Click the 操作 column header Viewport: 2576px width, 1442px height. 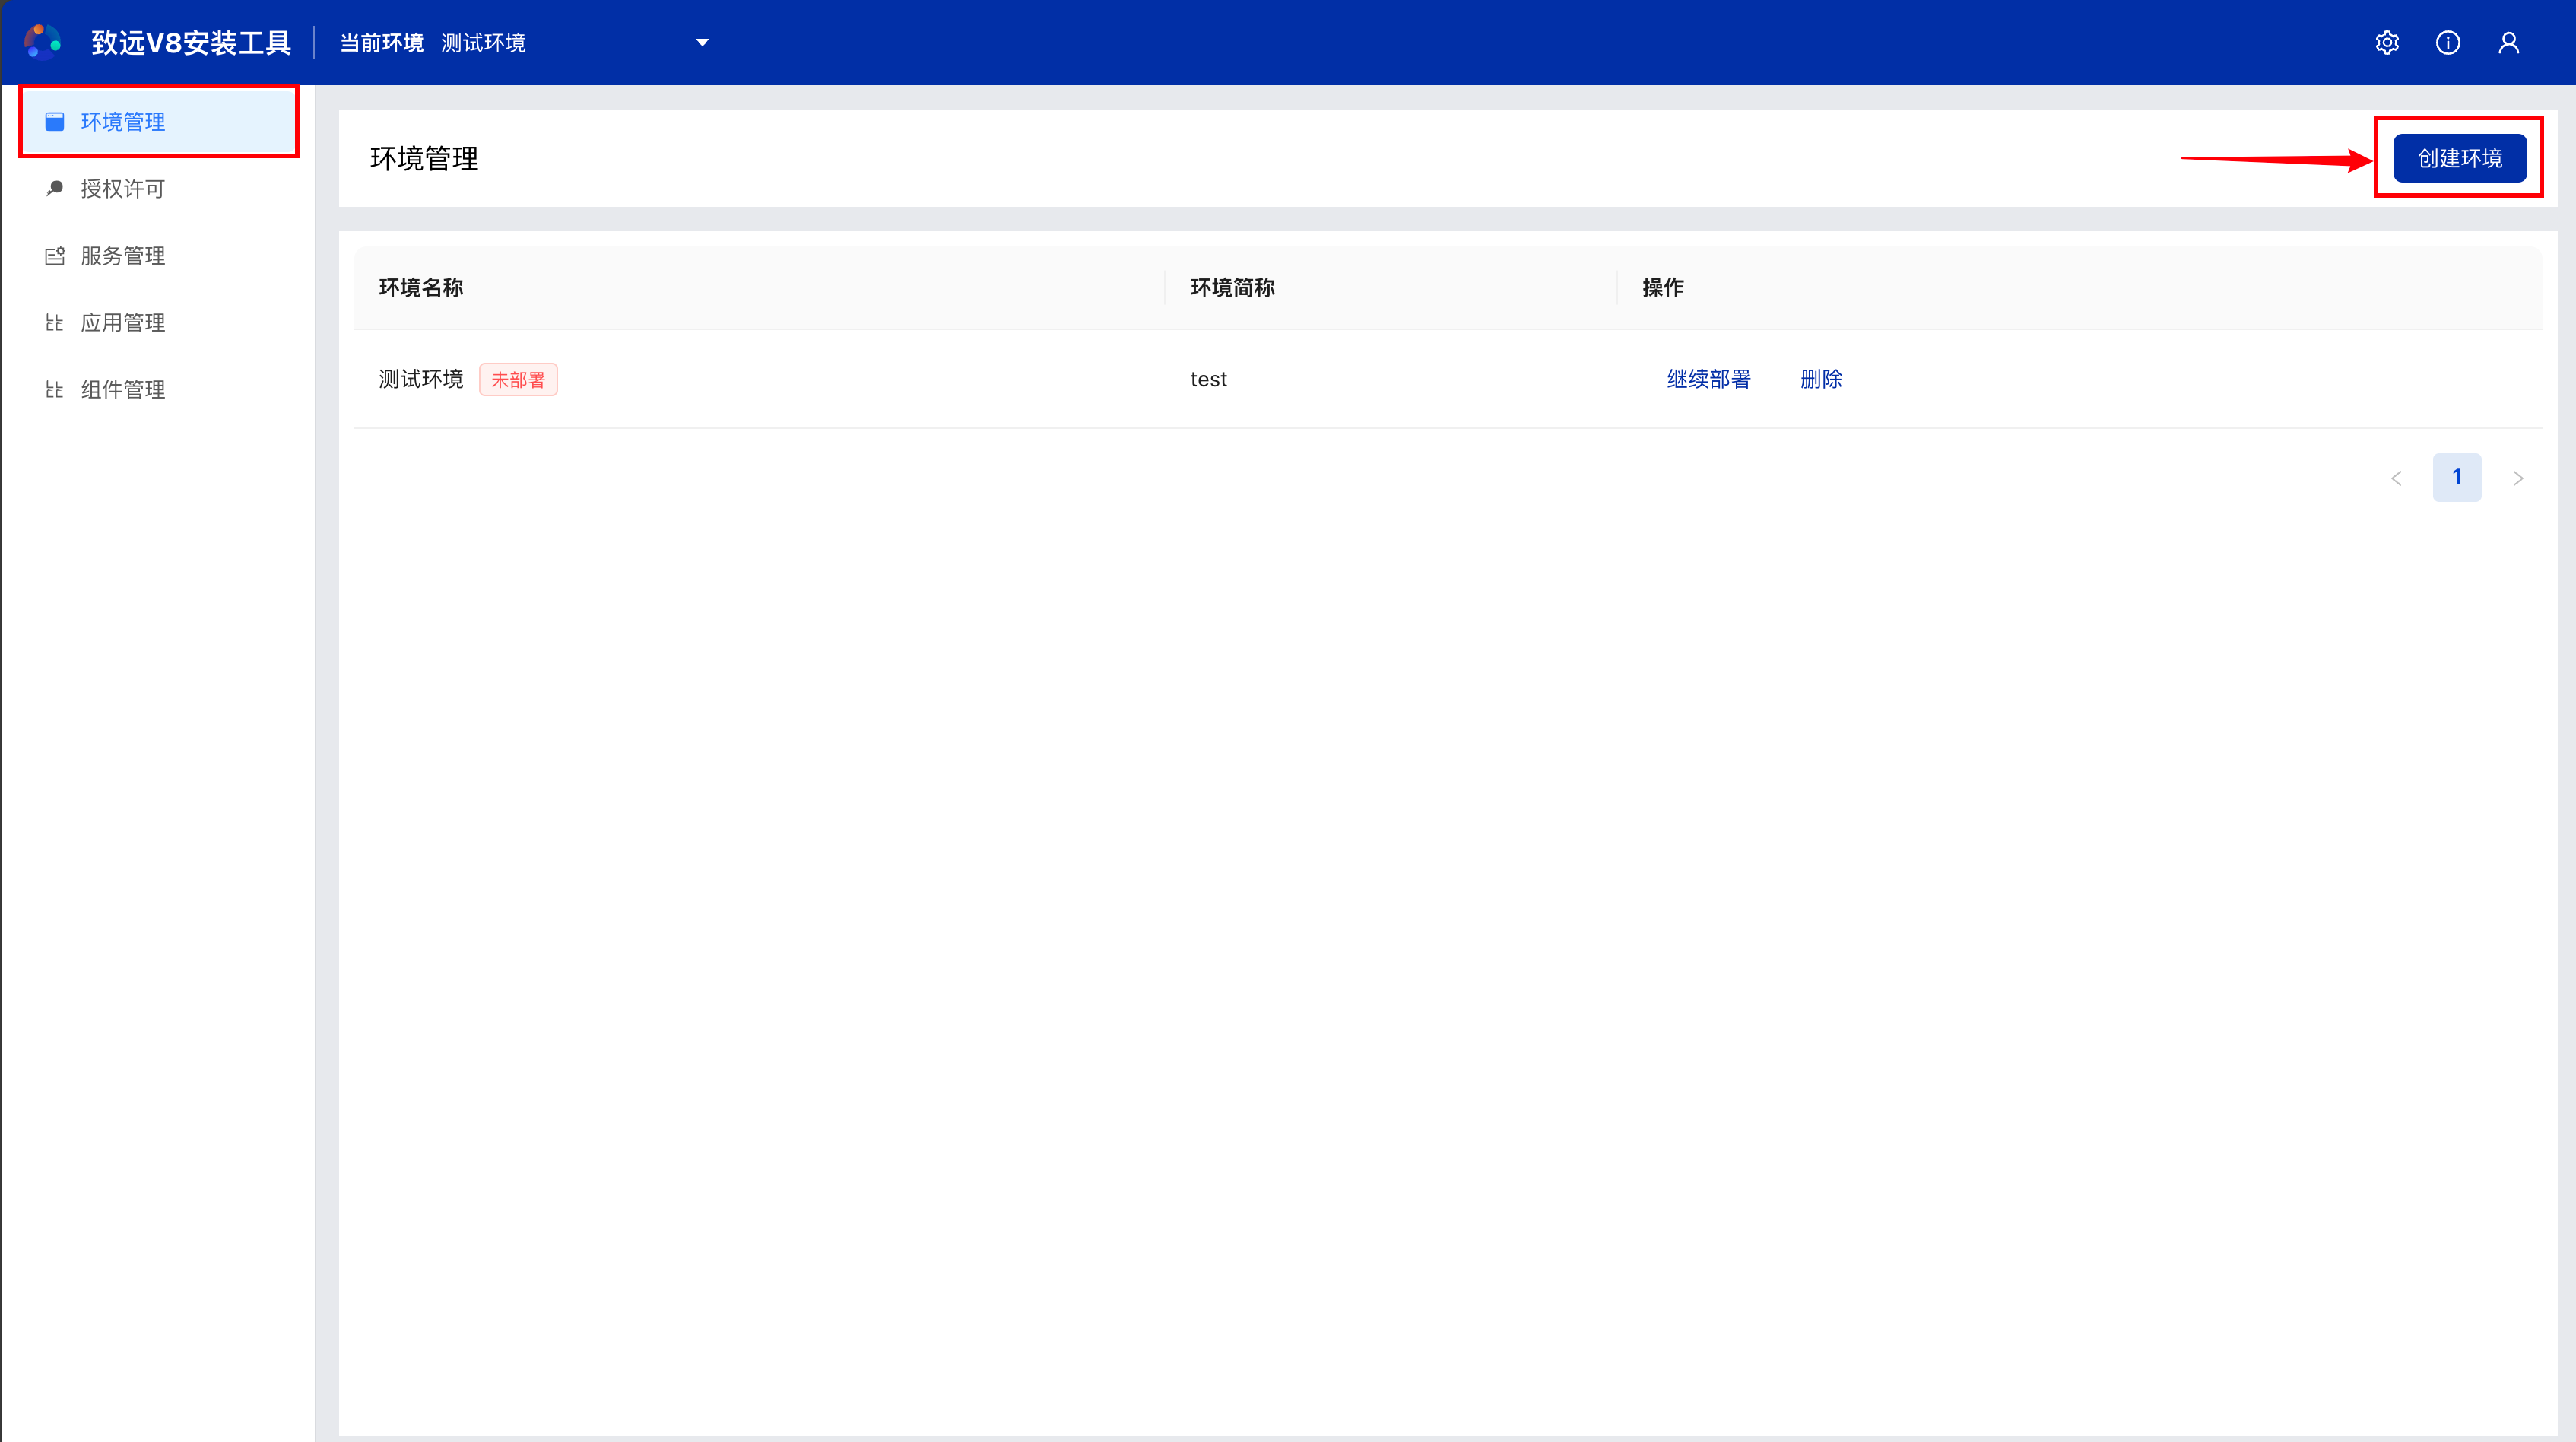click(x=1663, y=288)
